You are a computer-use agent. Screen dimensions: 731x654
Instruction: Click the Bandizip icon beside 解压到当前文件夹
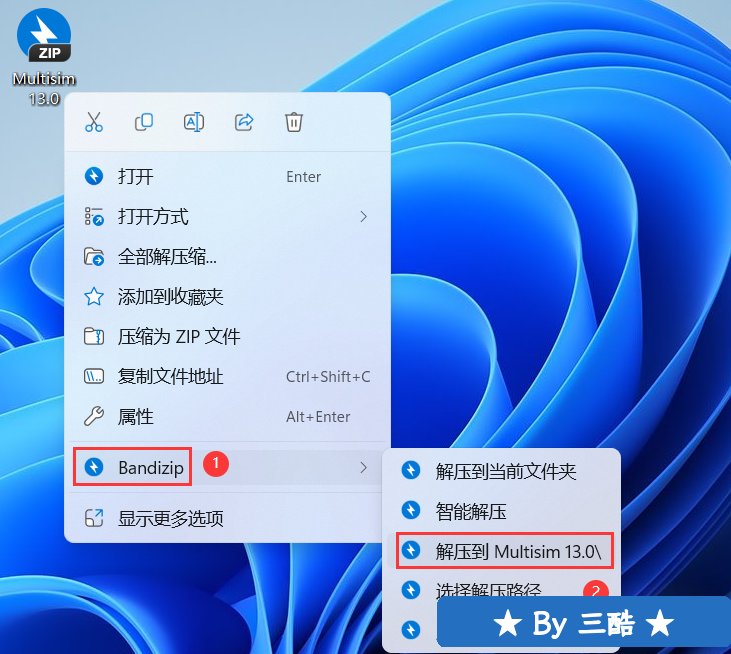pos(411,470)
